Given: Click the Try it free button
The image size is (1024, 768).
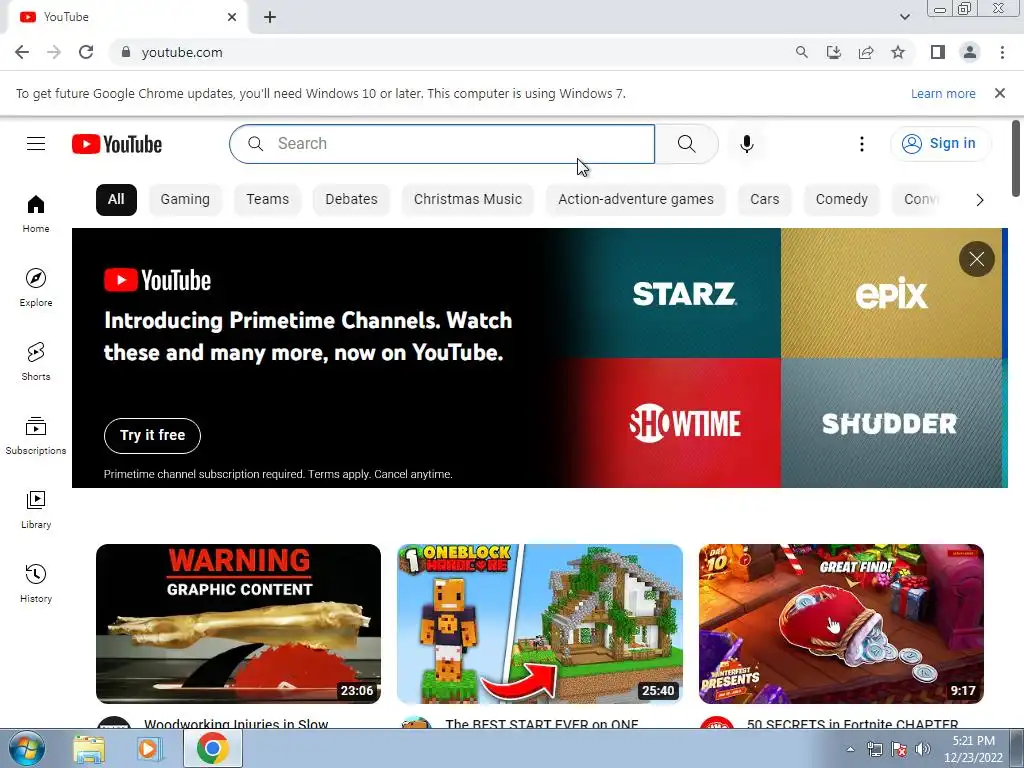Looking at the screenshot, I should (x=152, y=436).
